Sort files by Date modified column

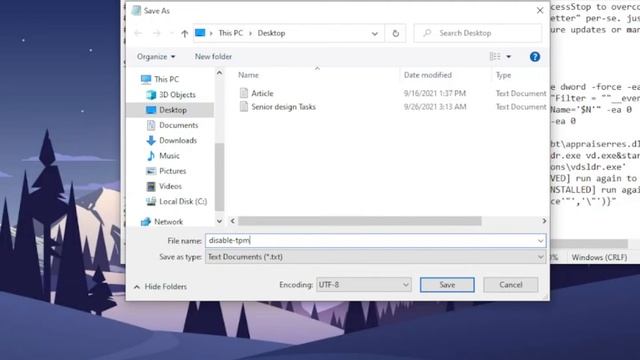(427, 75)
